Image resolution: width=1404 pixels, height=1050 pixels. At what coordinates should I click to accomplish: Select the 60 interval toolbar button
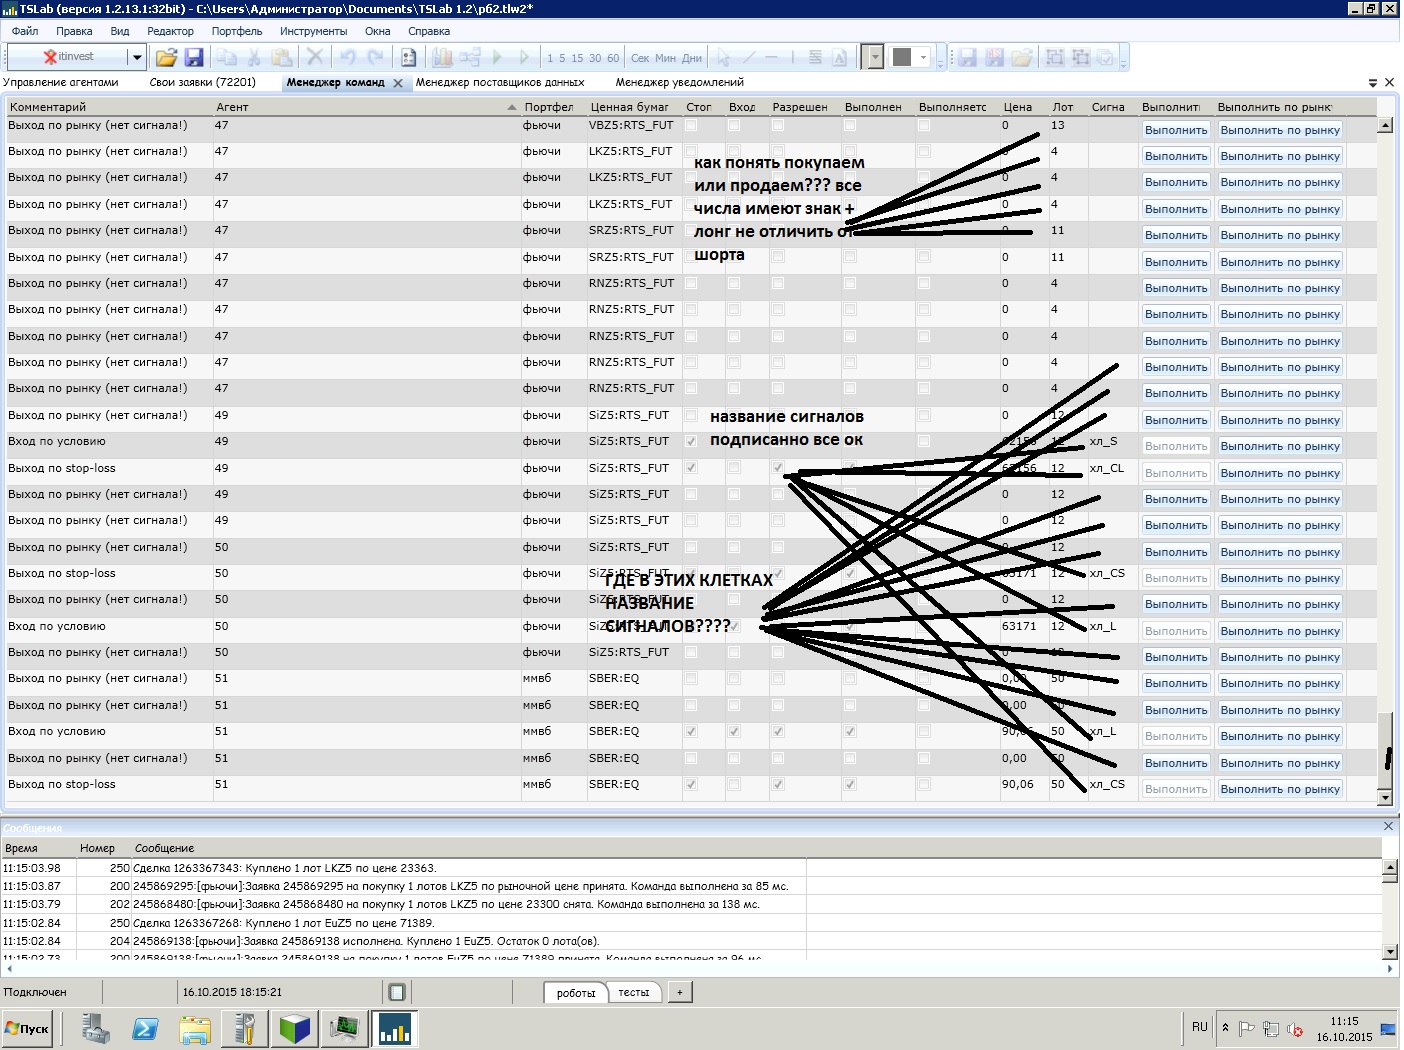click(x=613, y=58)
